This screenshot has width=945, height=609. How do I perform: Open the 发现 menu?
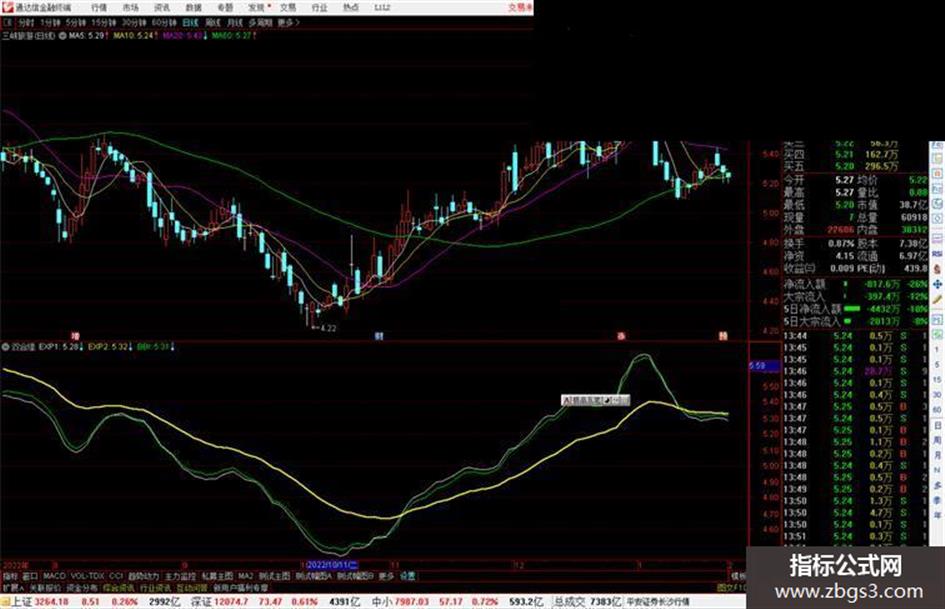(256, 7)
